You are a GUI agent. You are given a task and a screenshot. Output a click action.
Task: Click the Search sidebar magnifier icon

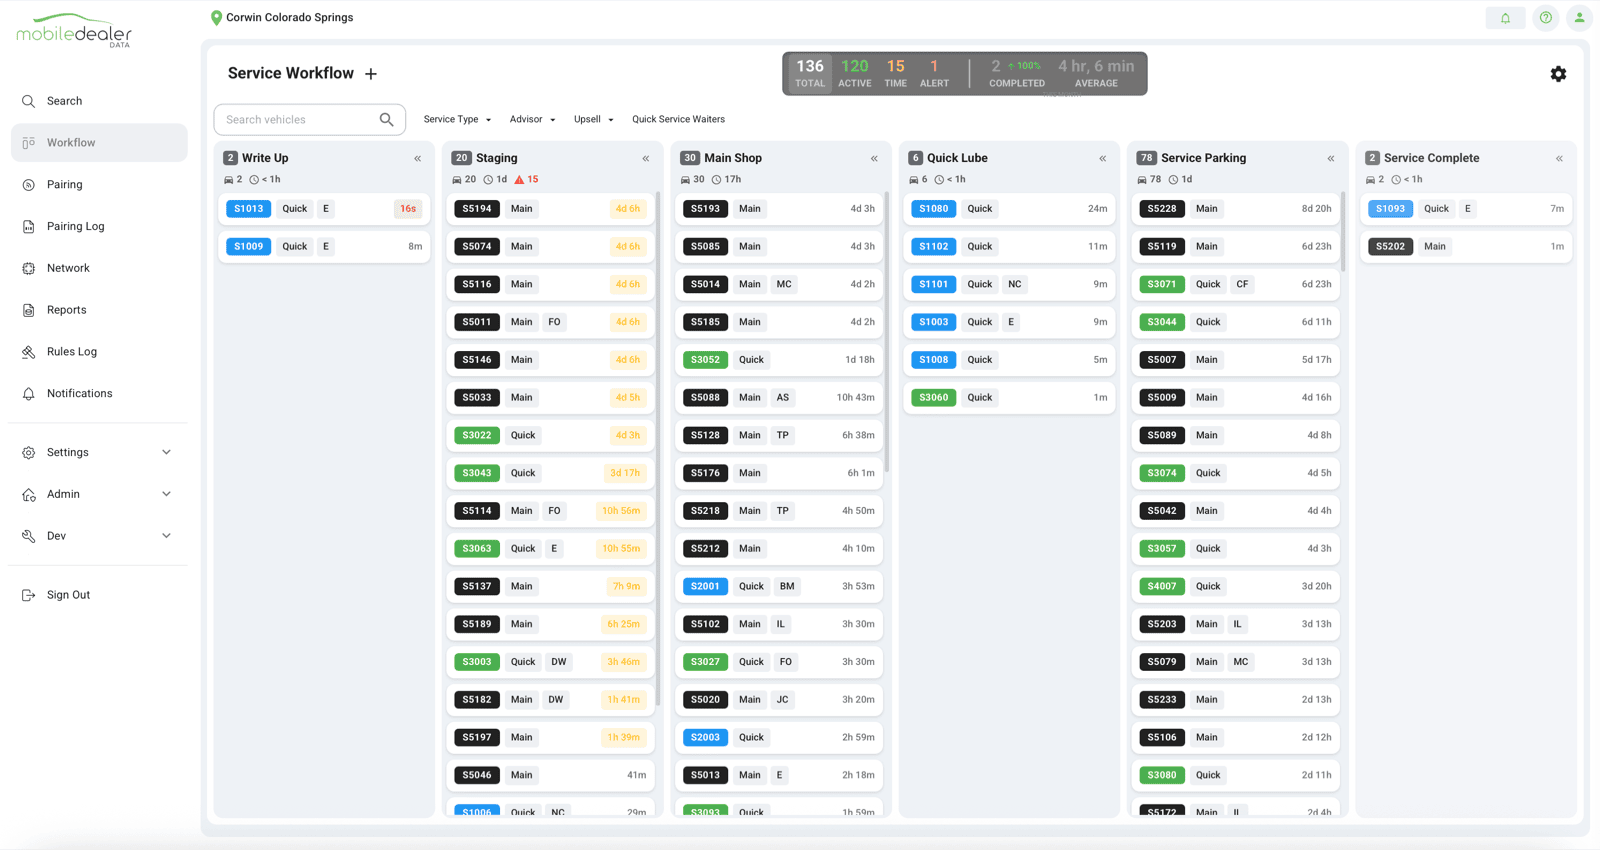[29, 101]
